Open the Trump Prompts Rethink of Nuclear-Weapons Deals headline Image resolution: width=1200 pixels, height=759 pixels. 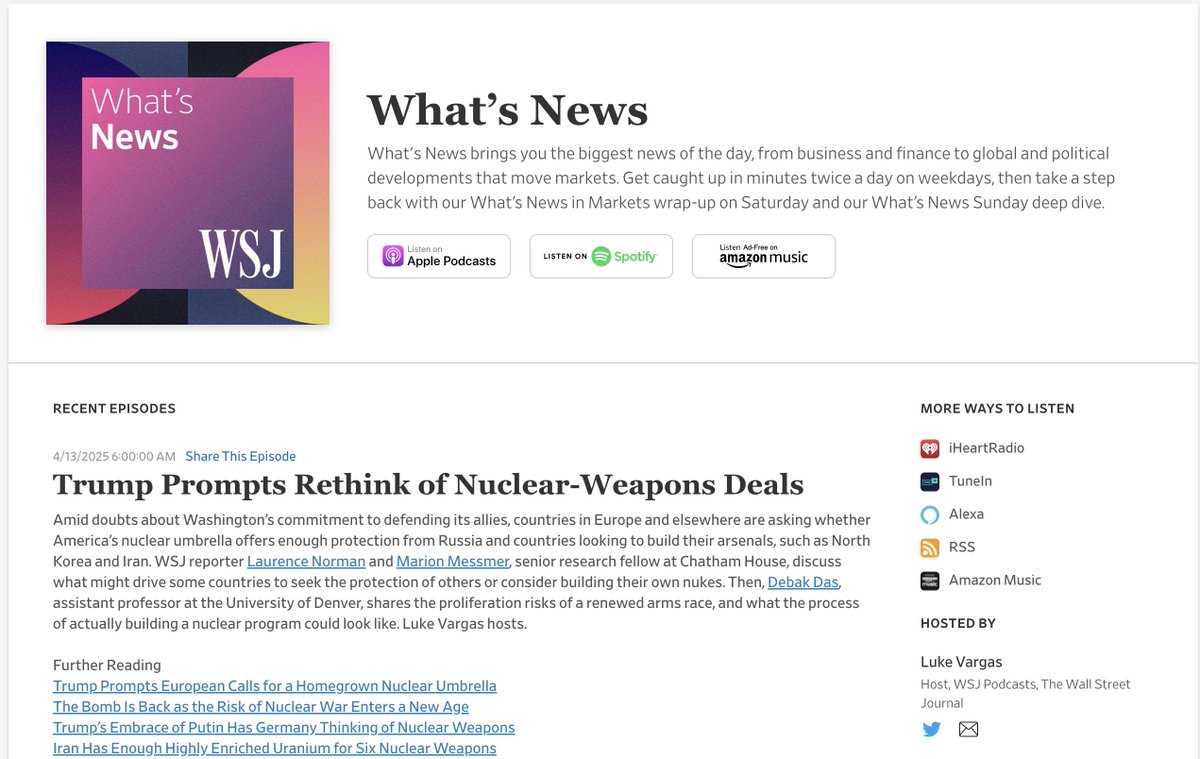point(428,485)
